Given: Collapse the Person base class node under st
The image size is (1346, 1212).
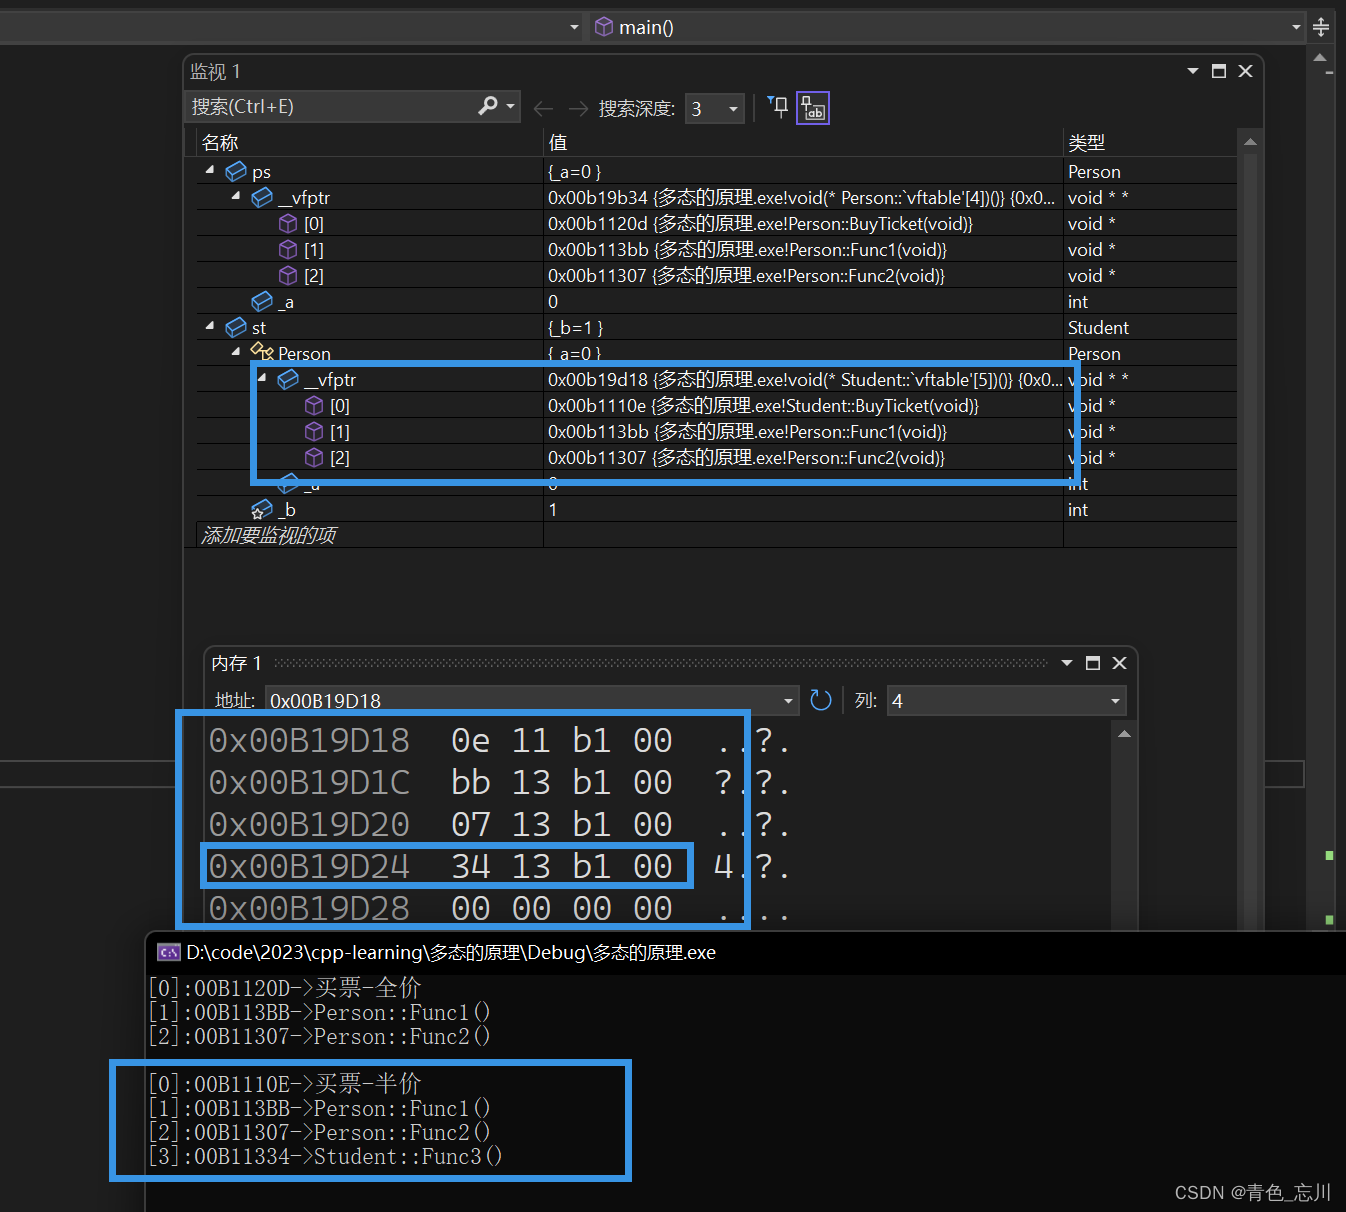Looking at the screenshot, I should click(236, 352).
